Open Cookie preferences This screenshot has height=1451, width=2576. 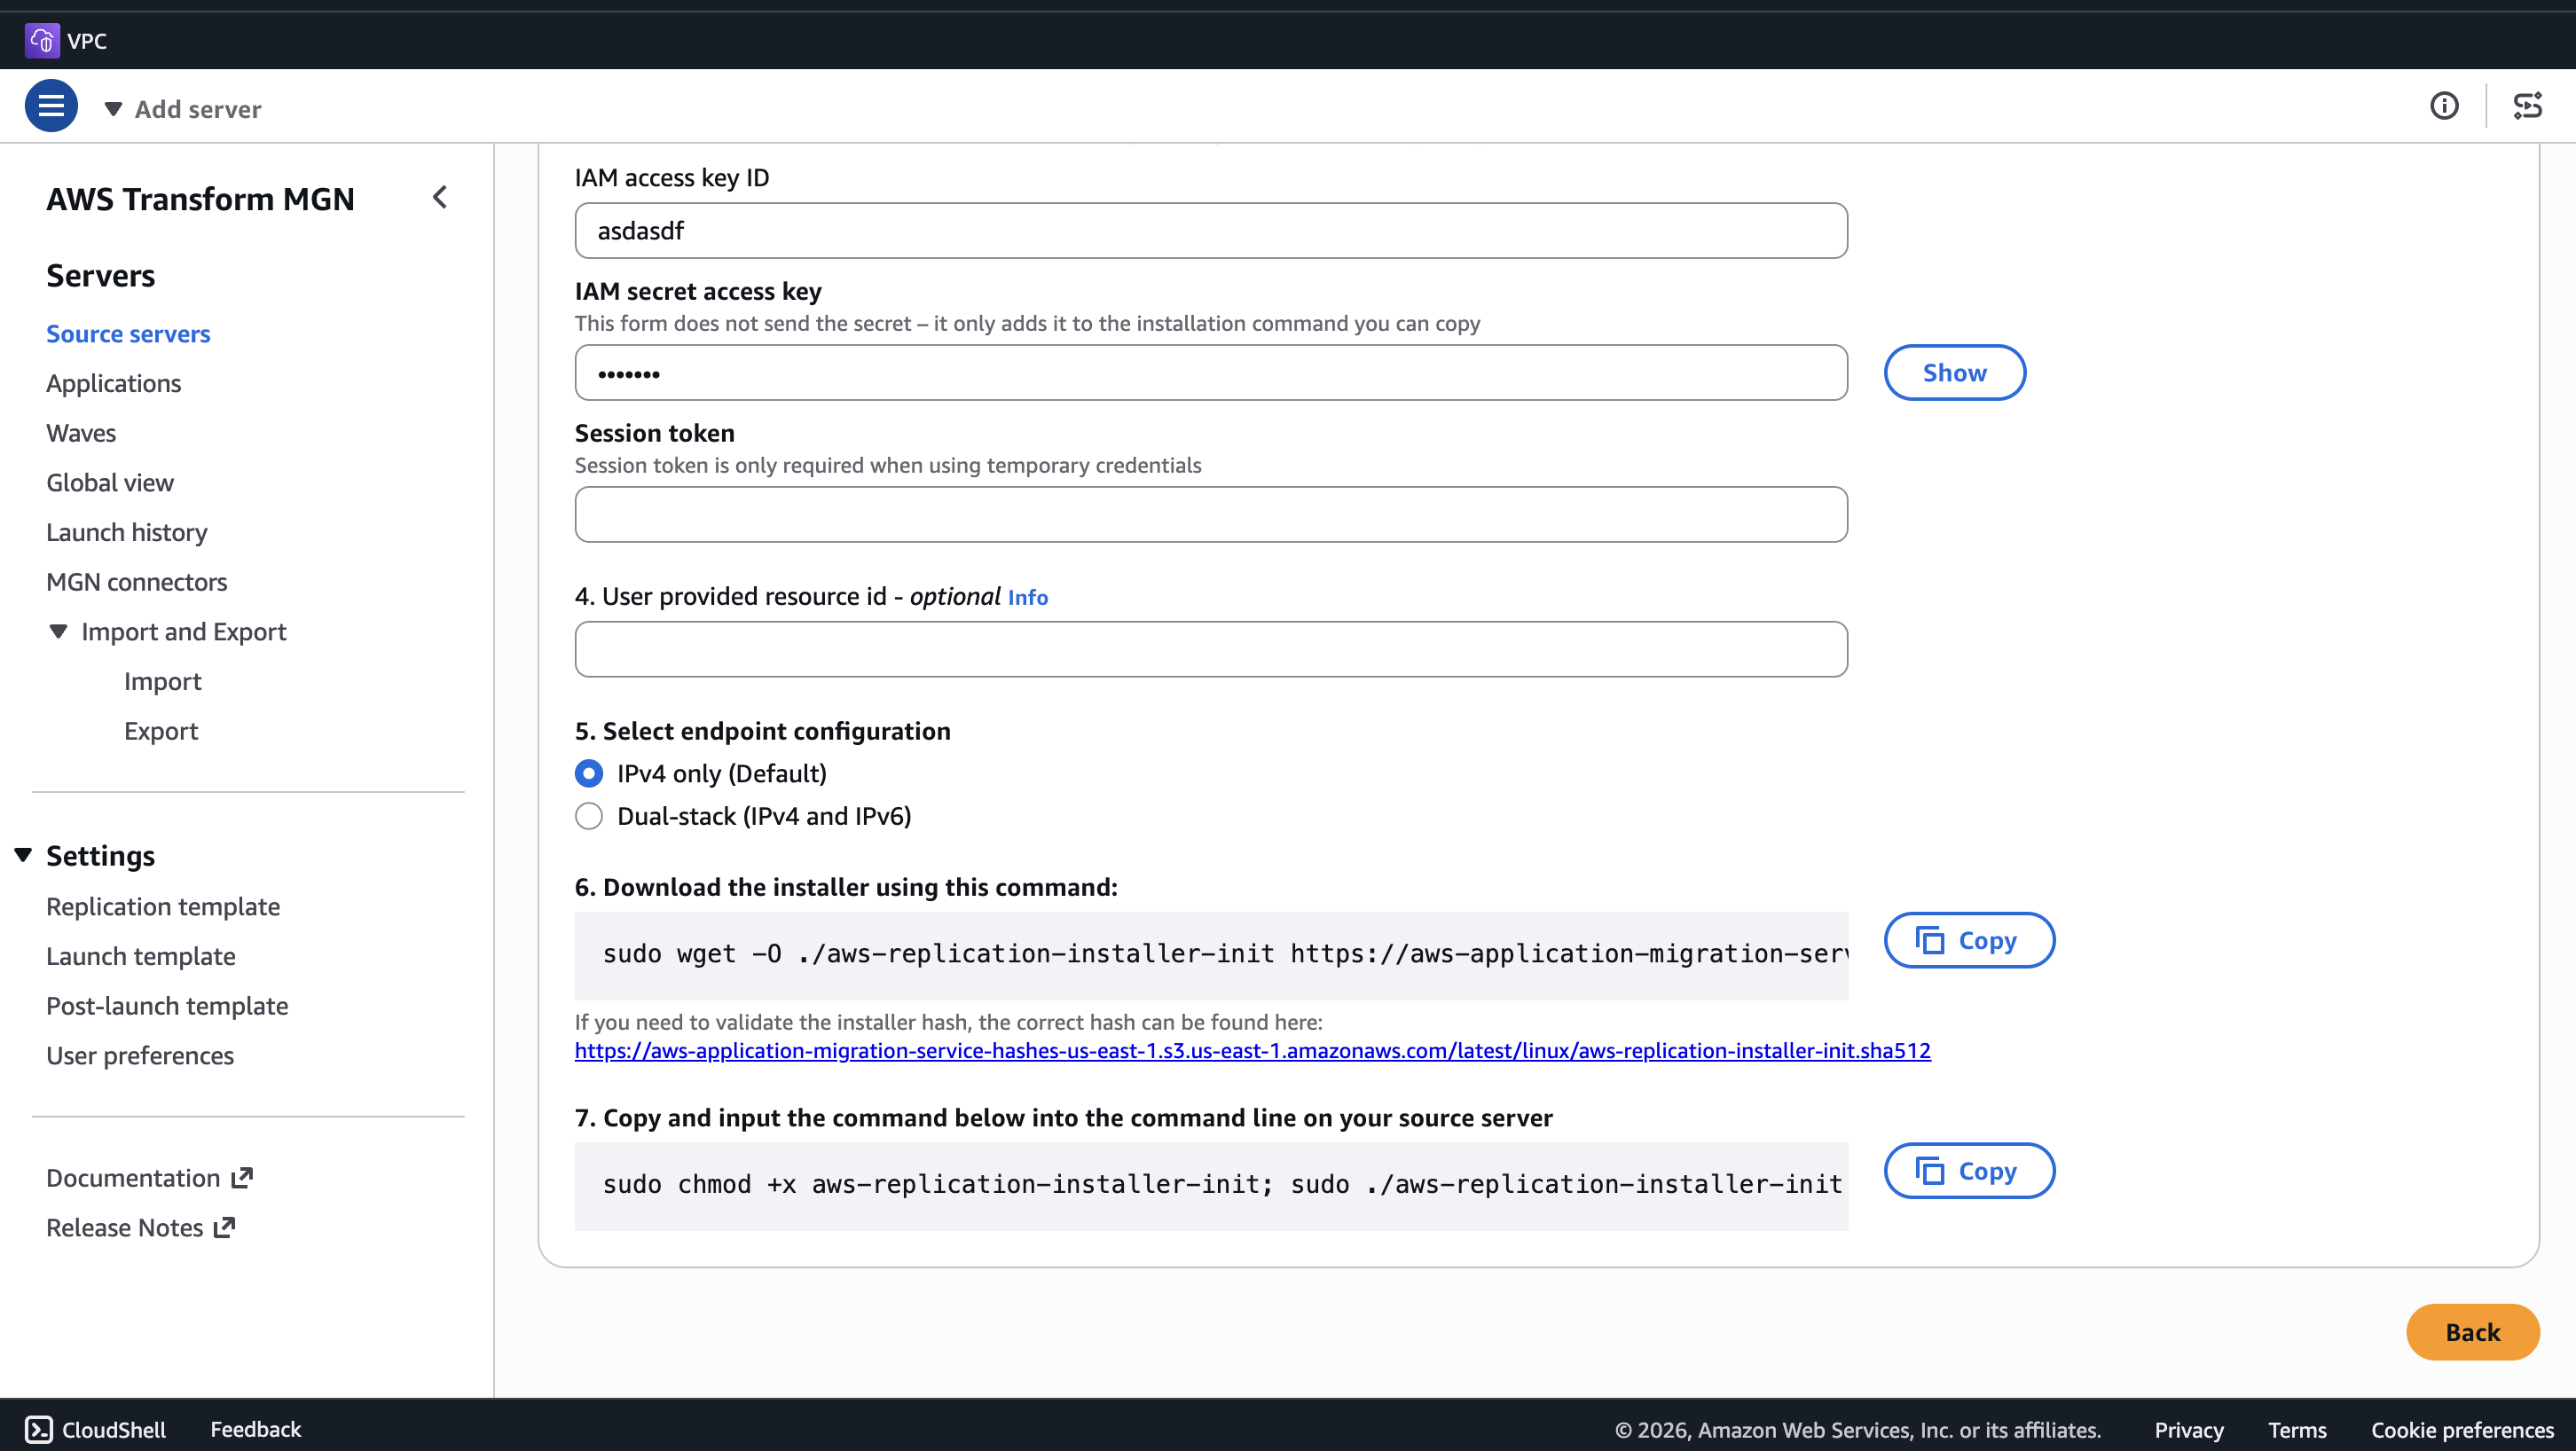tap(2463, 1430)
